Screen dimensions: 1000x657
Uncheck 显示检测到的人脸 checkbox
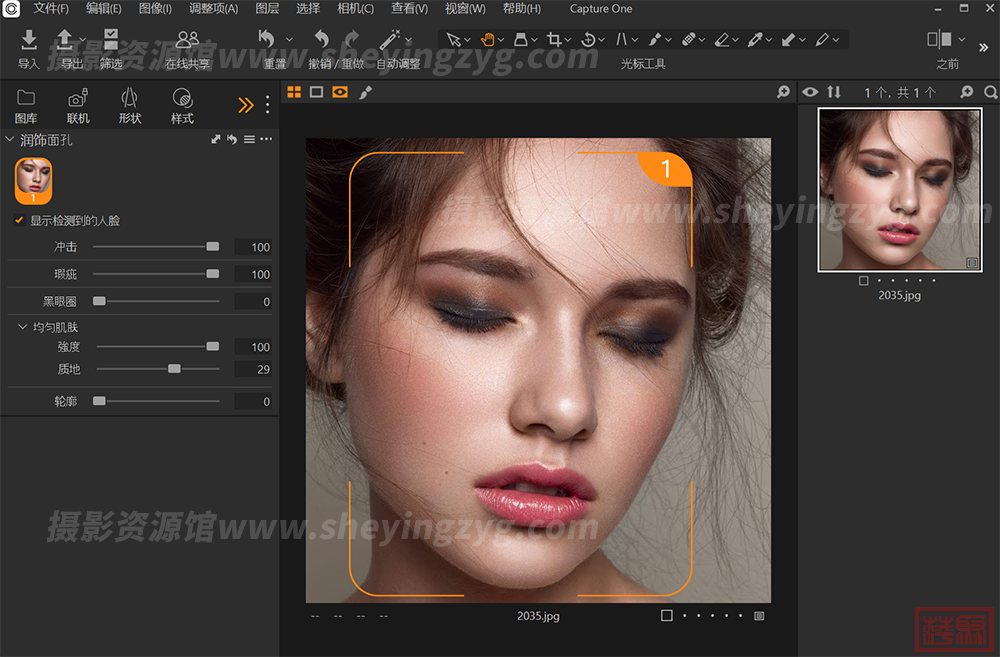pos(19,220)
